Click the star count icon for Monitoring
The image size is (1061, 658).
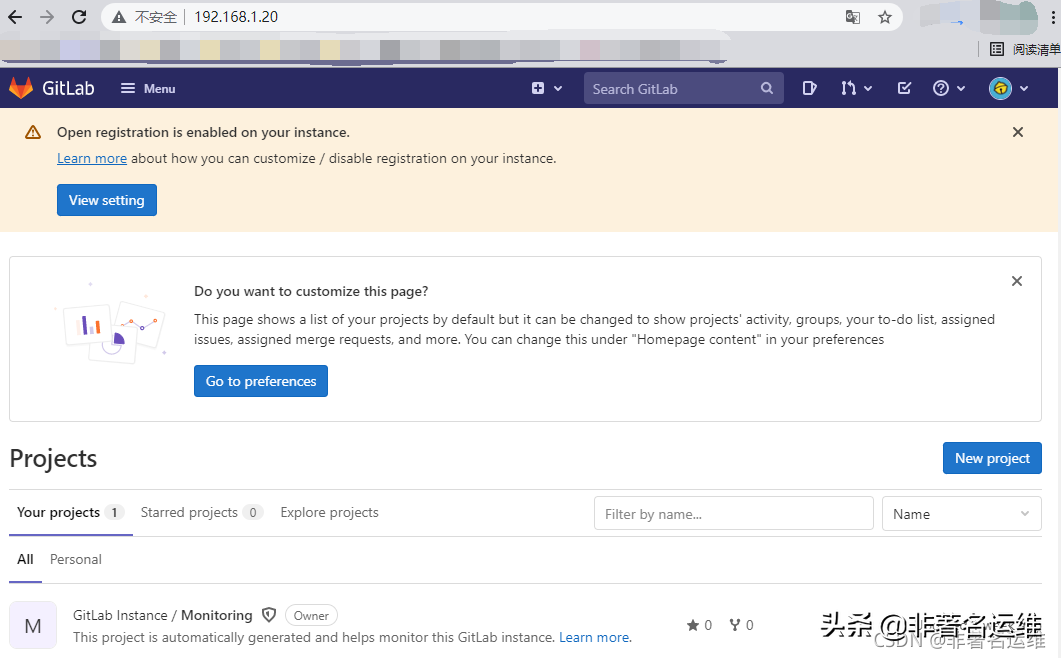coord(693,626)
